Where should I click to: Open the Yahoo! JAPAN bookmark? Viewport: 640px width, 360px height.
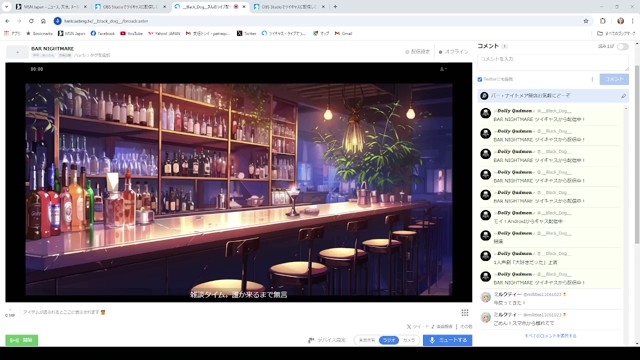164,33
